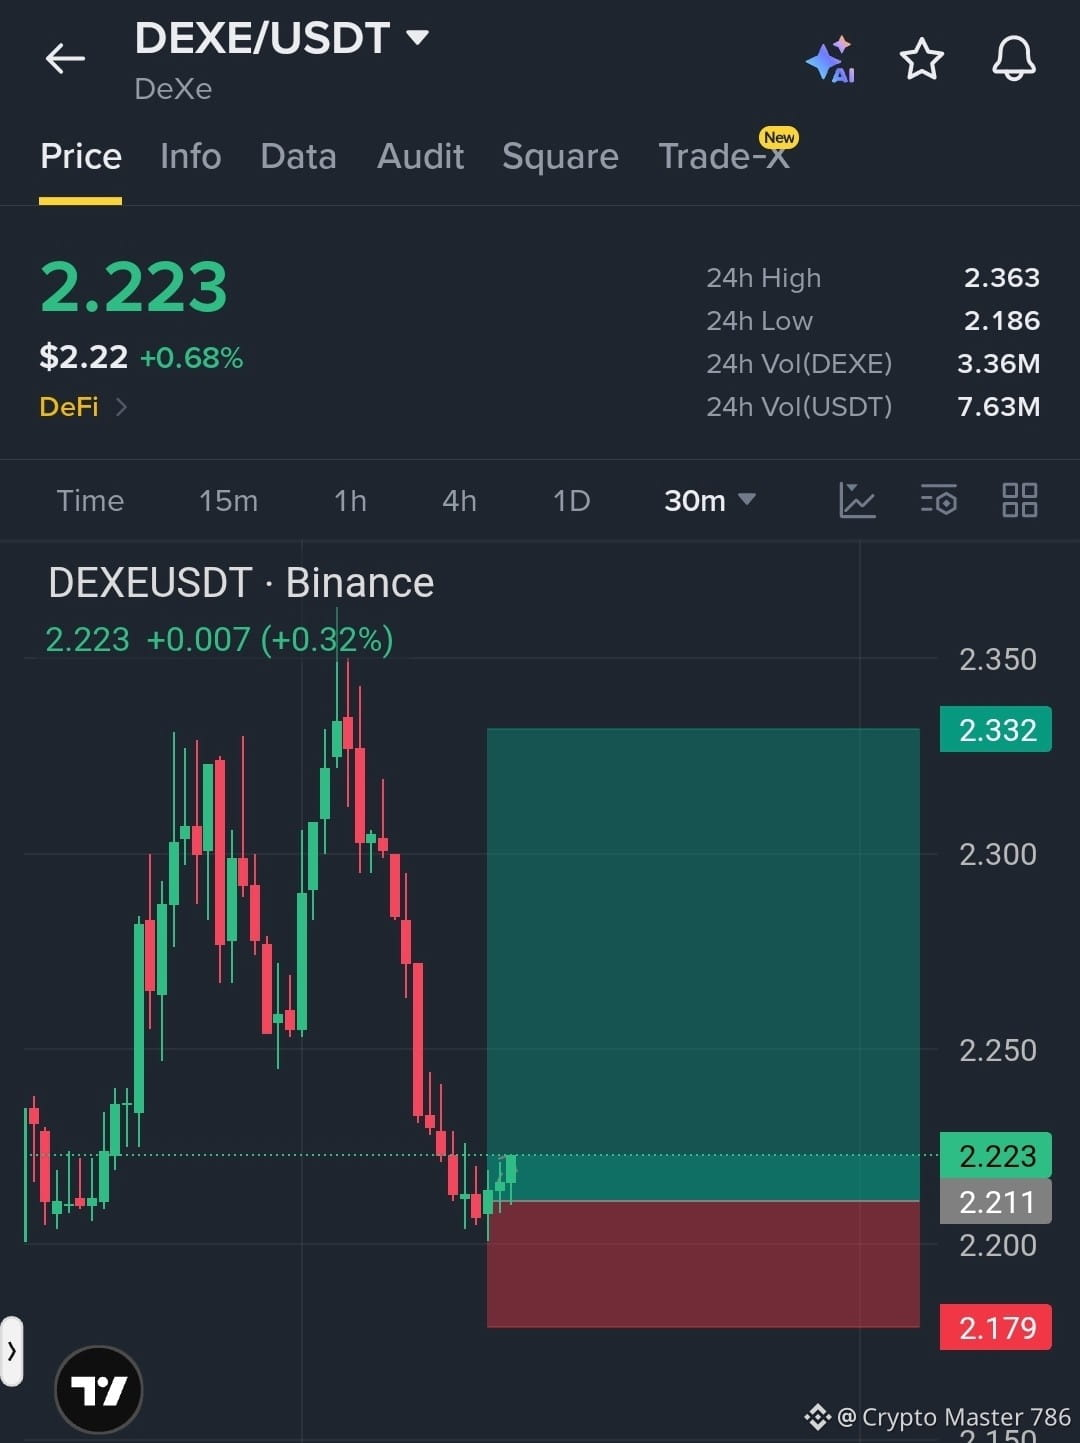Screen dimensions: 1080x1443
Task: Tap the 24h Low value 2.186
Action: pos(1001,320)
